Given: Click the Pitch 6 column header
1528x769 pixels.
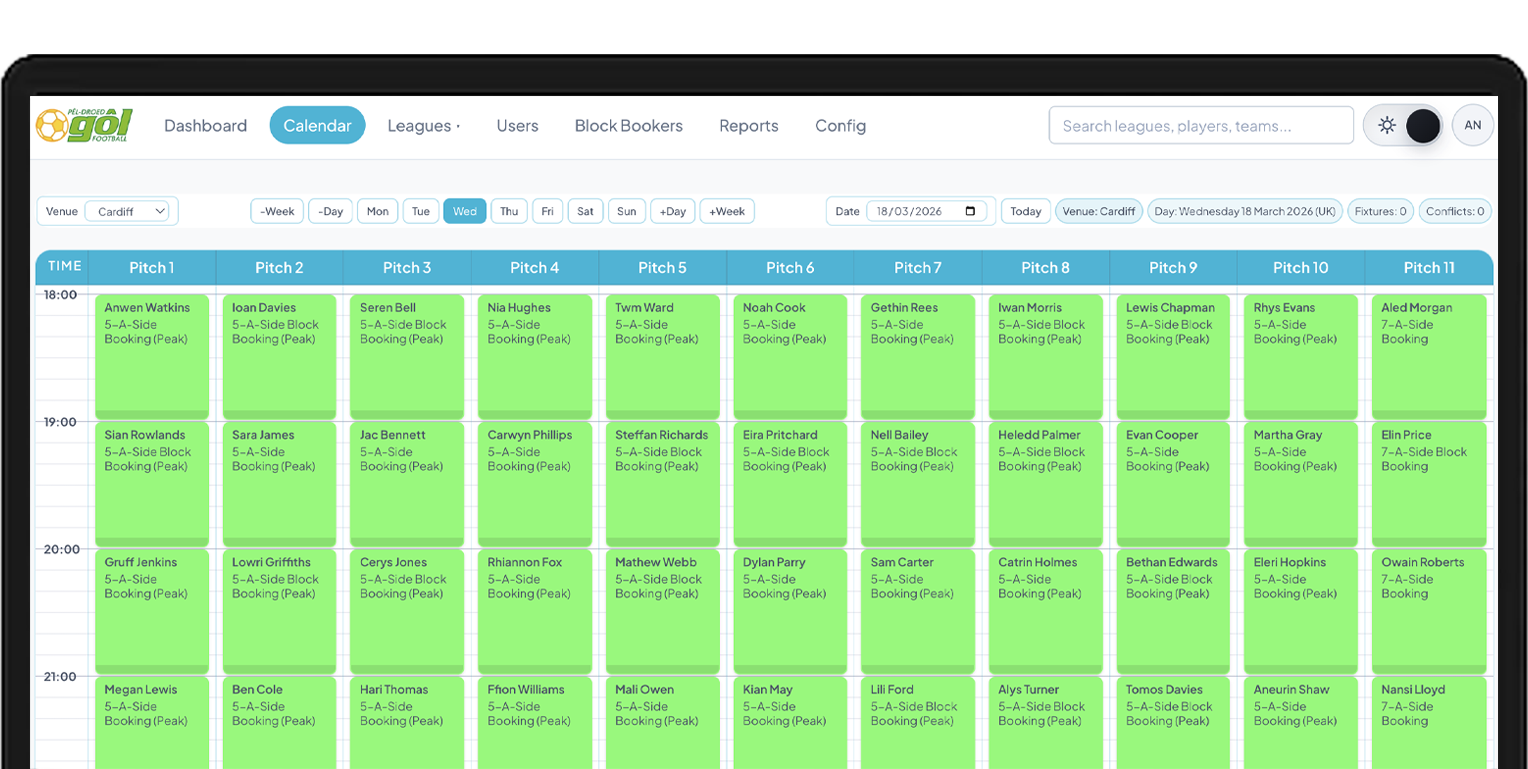Looking at the screenshot, I should 790,267.
